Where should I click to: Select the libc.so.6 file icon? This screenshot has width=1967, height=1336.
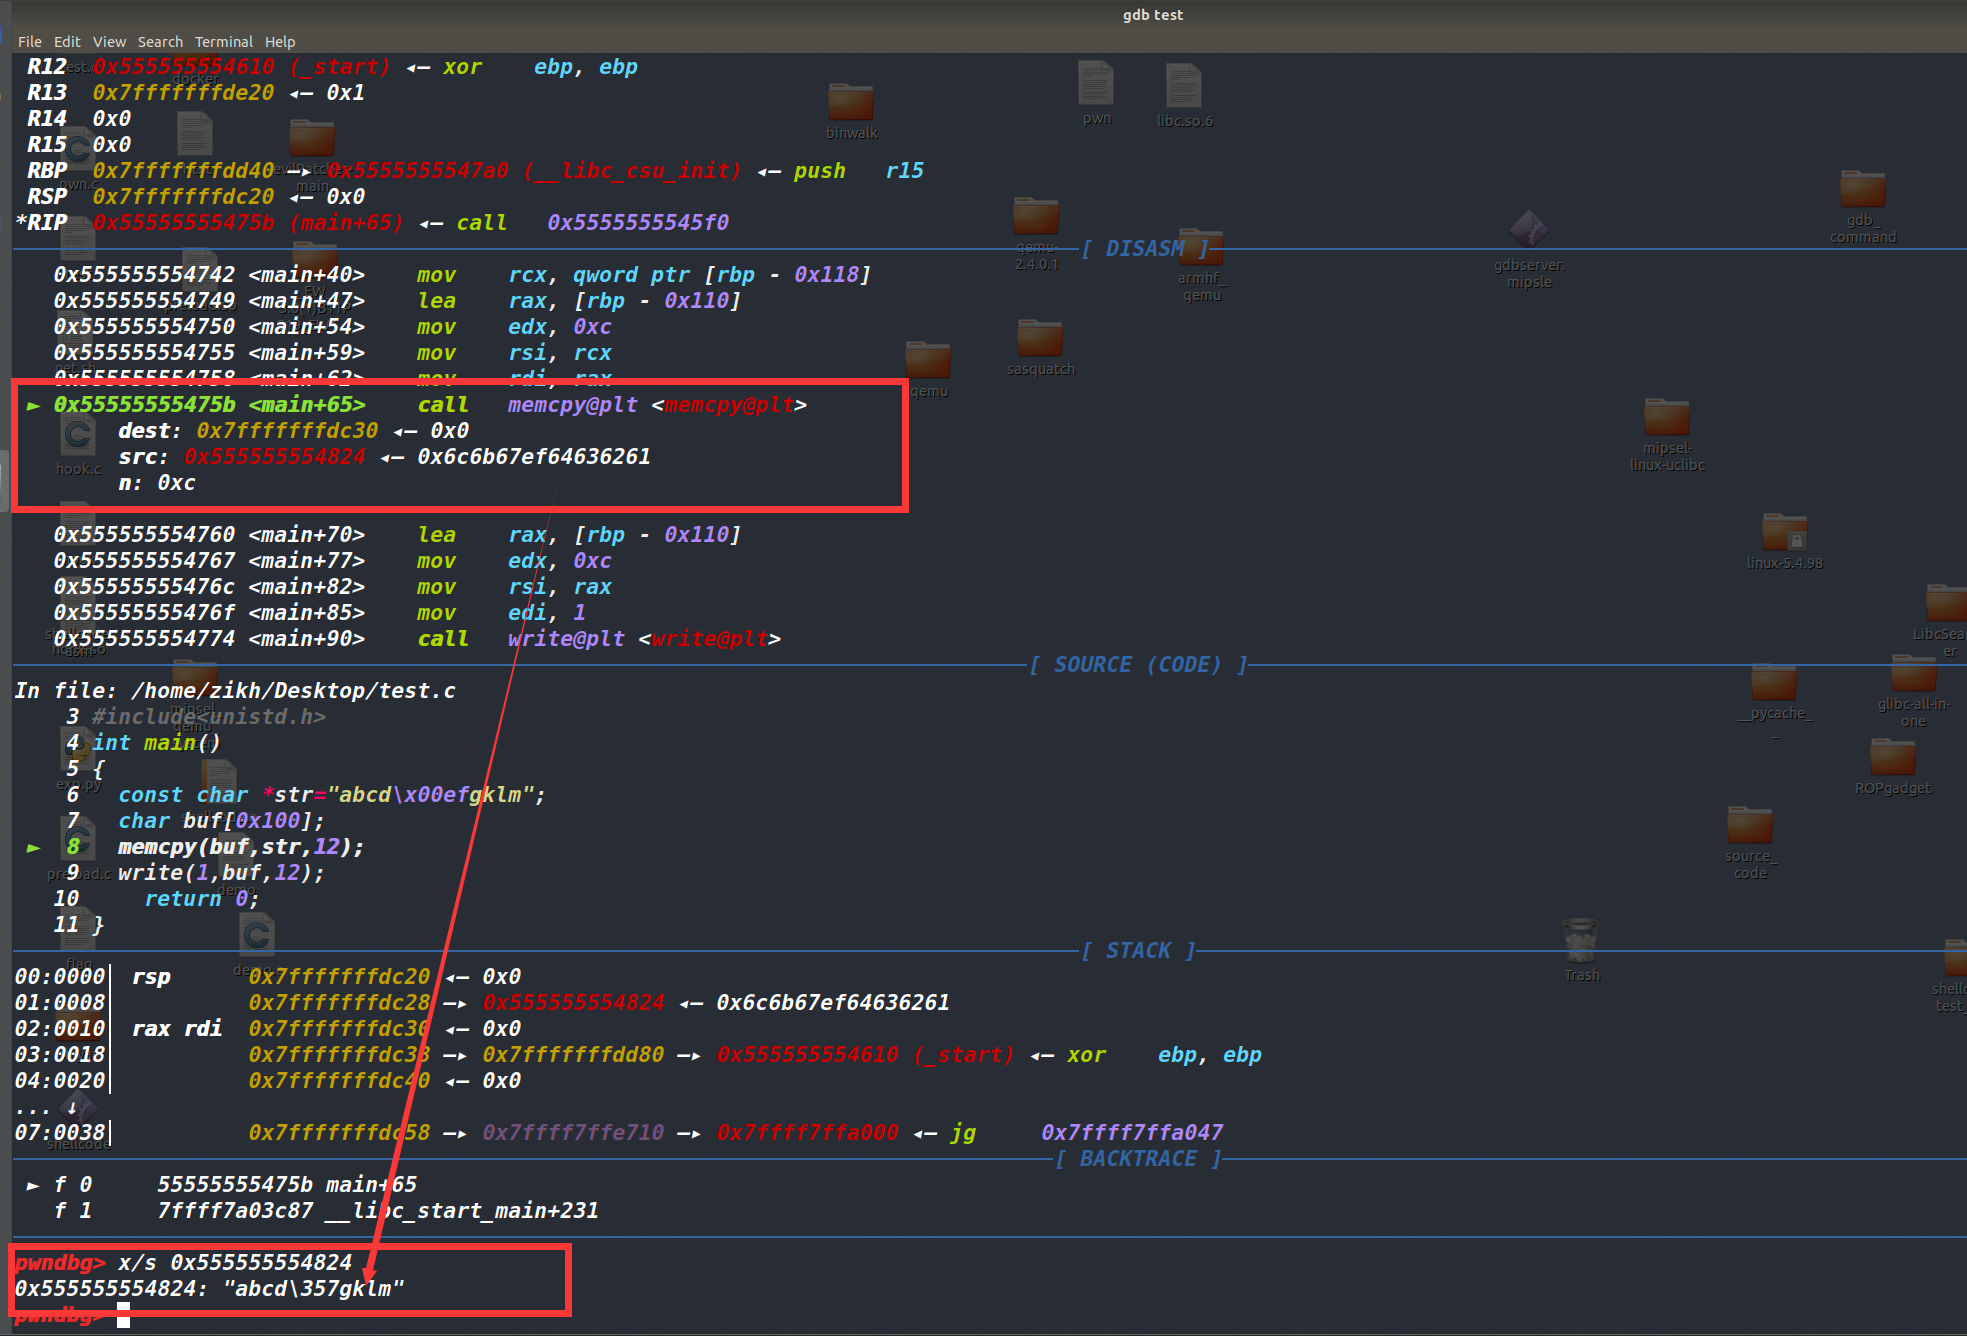tap(1184, 95)
